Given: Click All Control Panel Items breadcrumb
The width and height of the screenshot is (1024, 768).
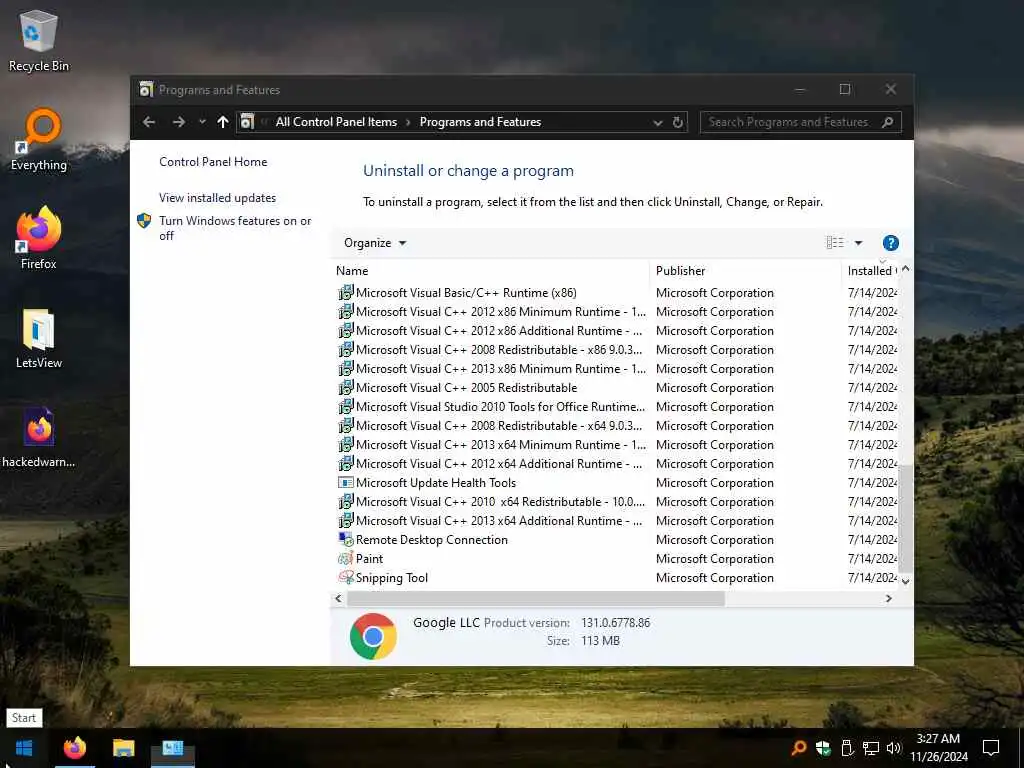Looking at the screenshot, I should tap(336, 122).
